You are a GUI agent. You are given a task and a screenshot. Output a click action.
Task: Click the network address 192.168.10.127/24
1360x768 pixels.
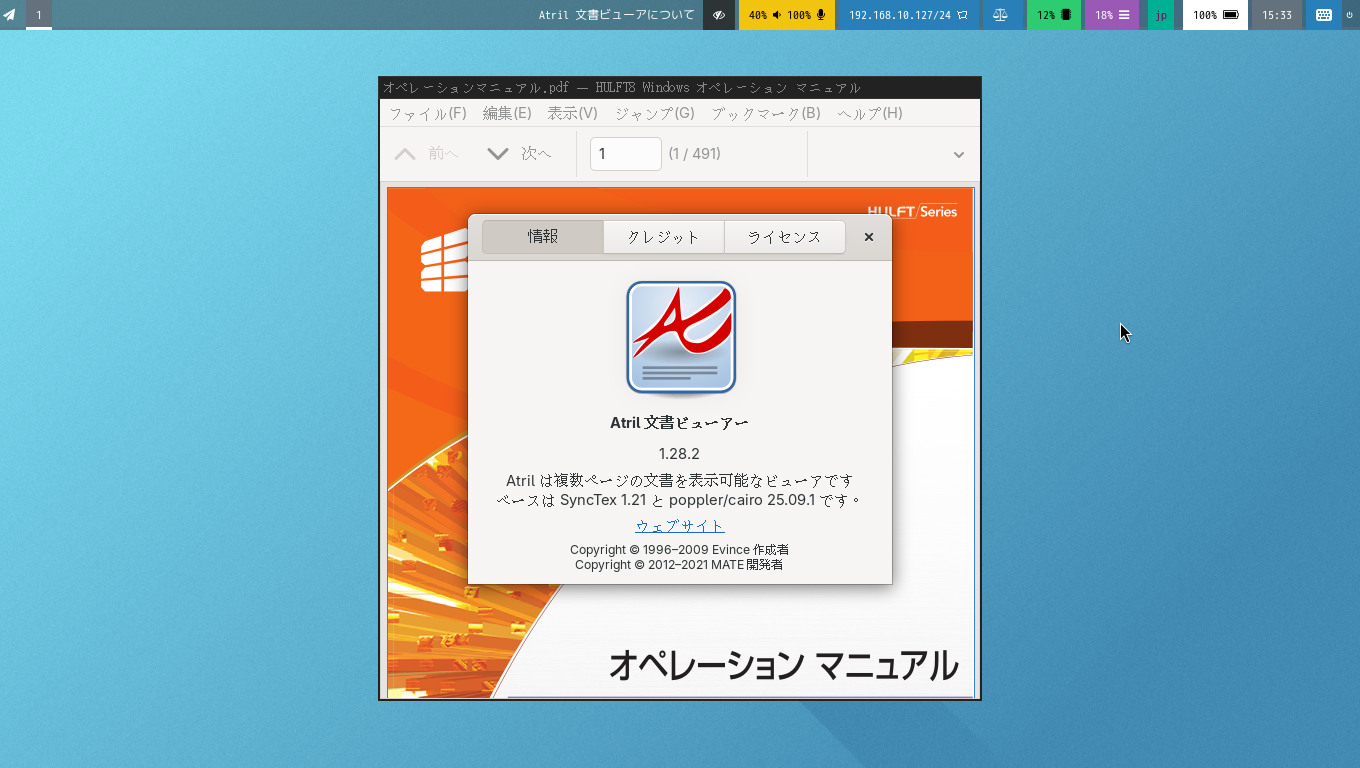(x=900, y=15)
